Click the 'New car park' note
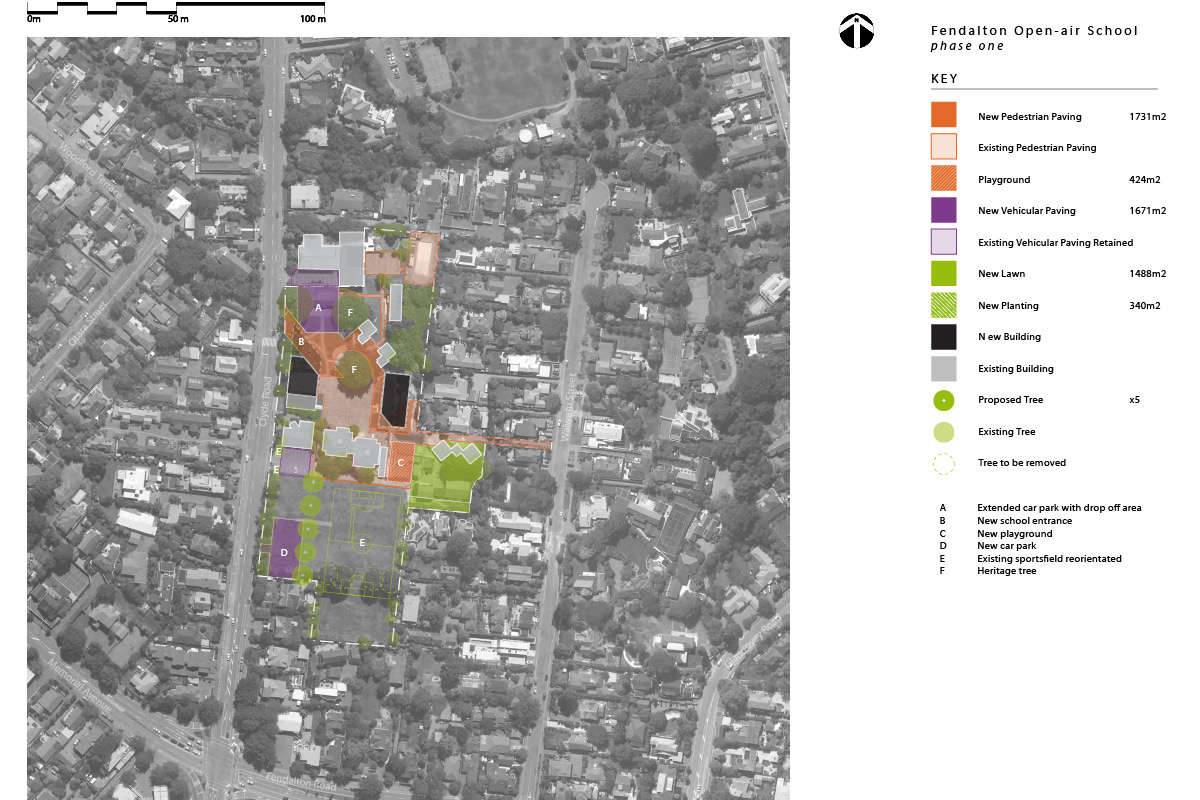Image resolution: width=1200 pixels, height=800 pixels. (x=1006, y=546)
